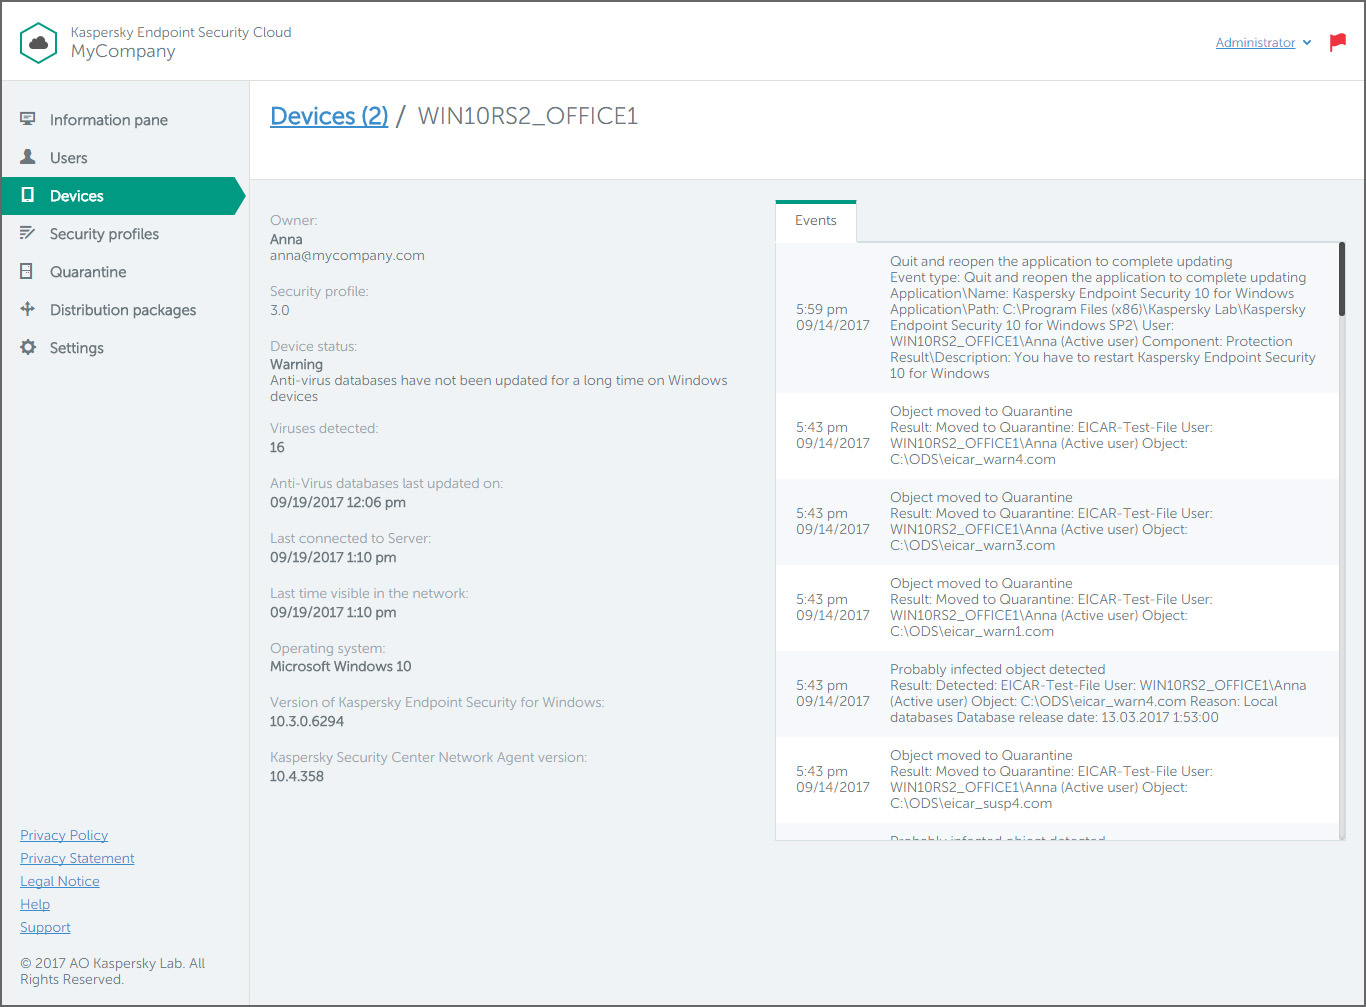Click Network Agent version 10.4.358
This screenshot has height=1007, width=1366.
click(x=296, y=776)
